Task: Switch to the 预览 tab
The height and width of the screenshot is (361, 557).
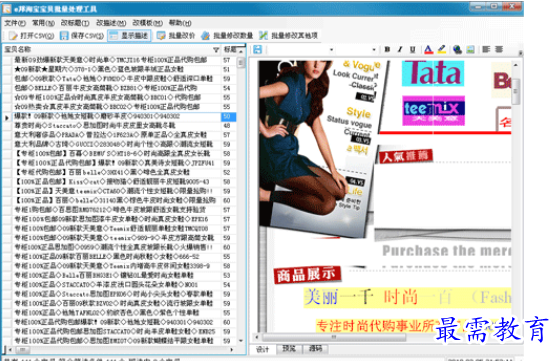Action: 289,349
